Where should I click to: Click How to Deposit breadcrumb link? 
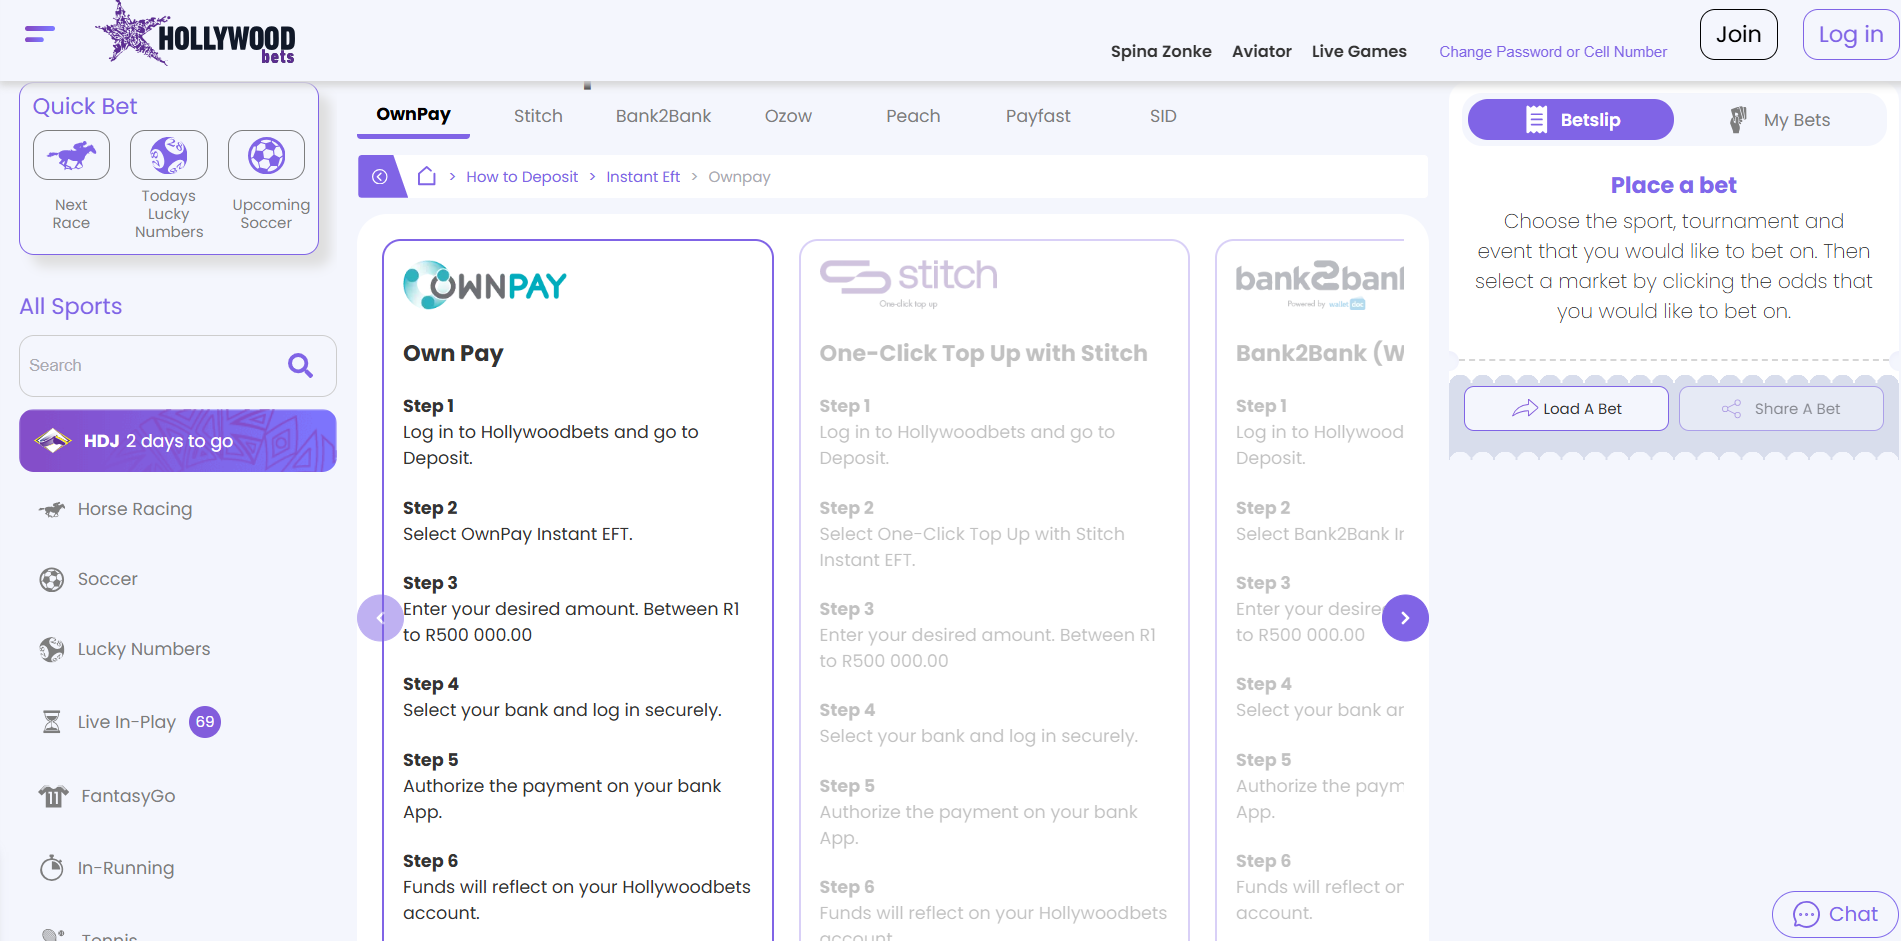point(522,177)
